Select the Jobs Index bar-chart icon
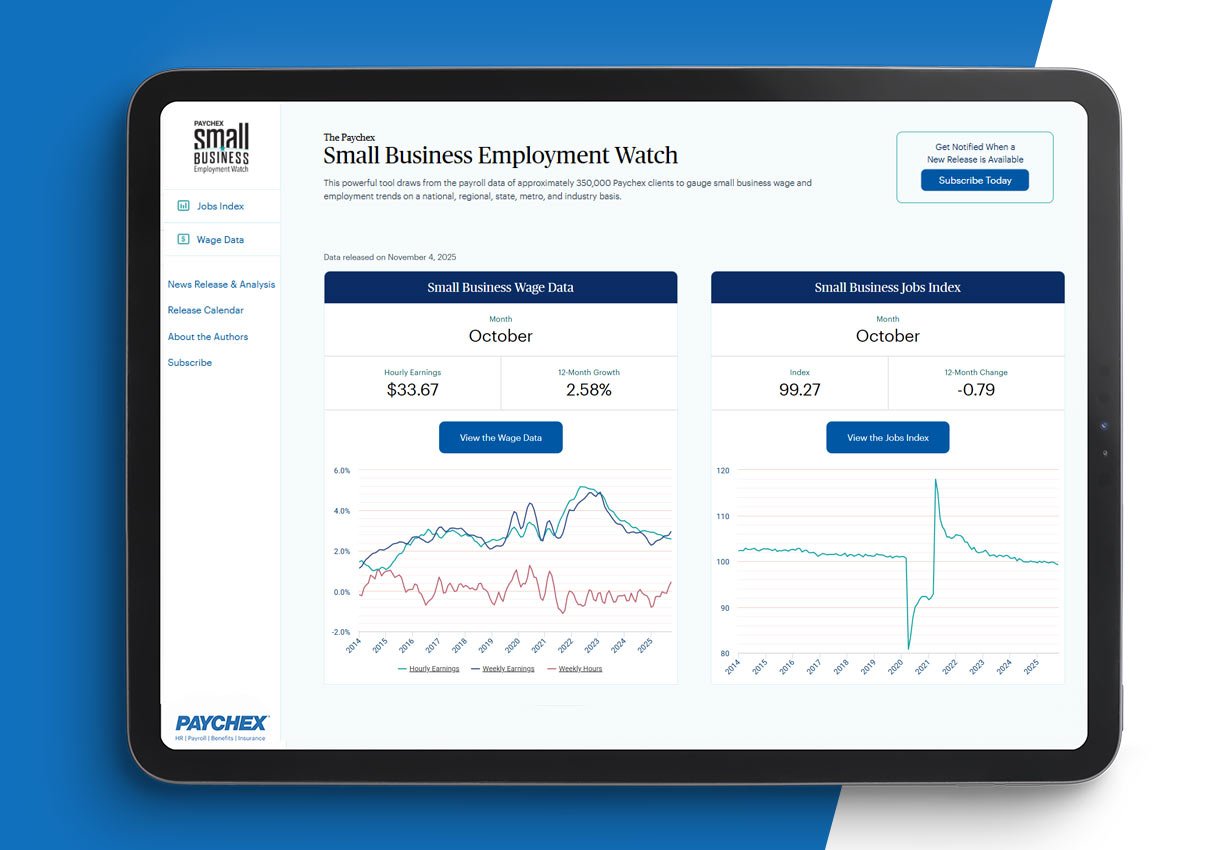 tap(184, 205)
